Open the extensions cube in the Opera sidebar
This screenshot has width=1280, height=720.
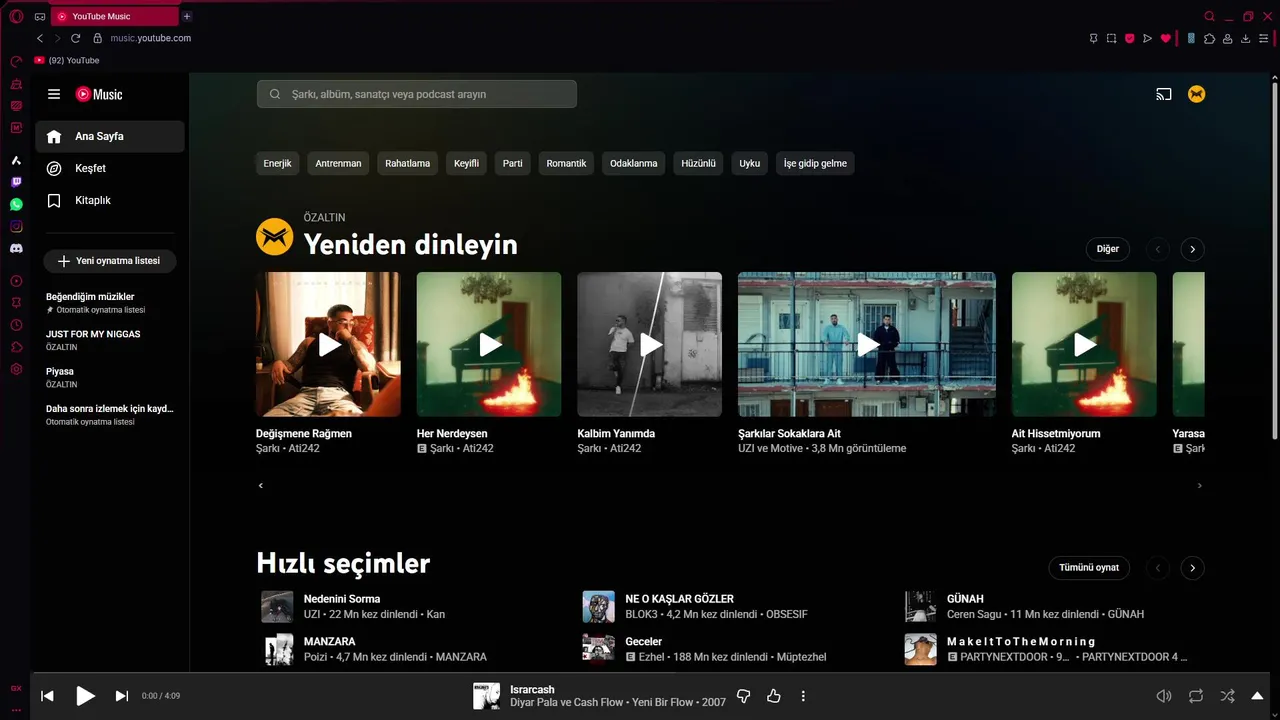(16, 347)
